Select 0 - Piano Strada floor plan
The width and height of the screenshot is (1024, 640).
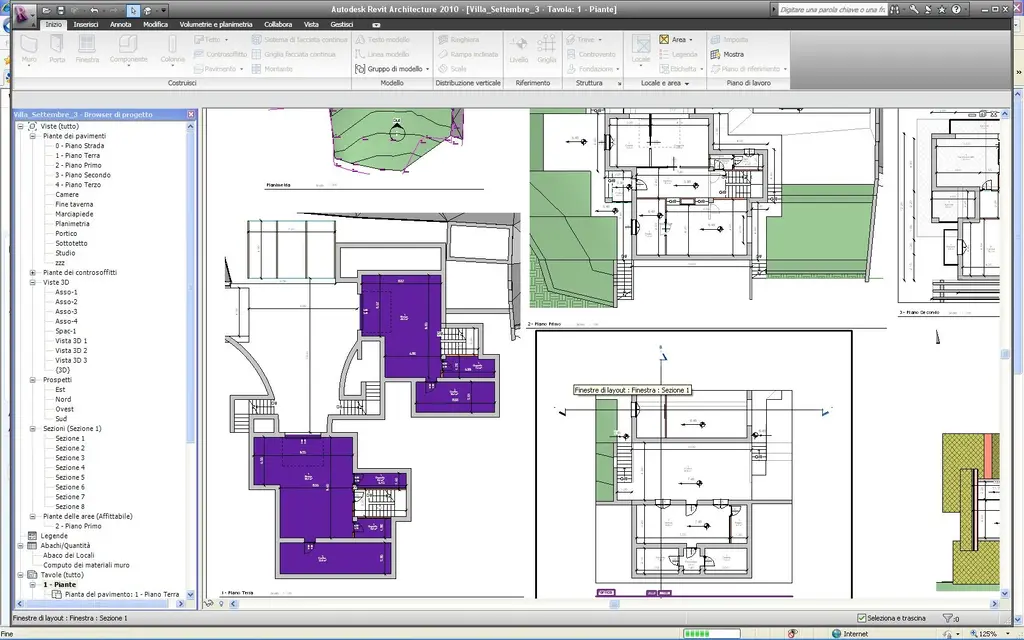click(80, 146)
